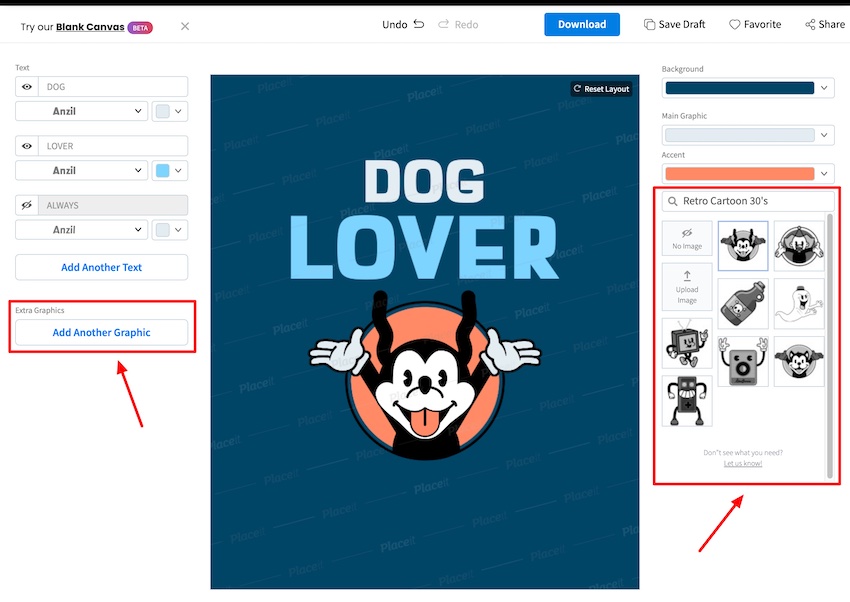Hide the LOVER text layer

27,146
